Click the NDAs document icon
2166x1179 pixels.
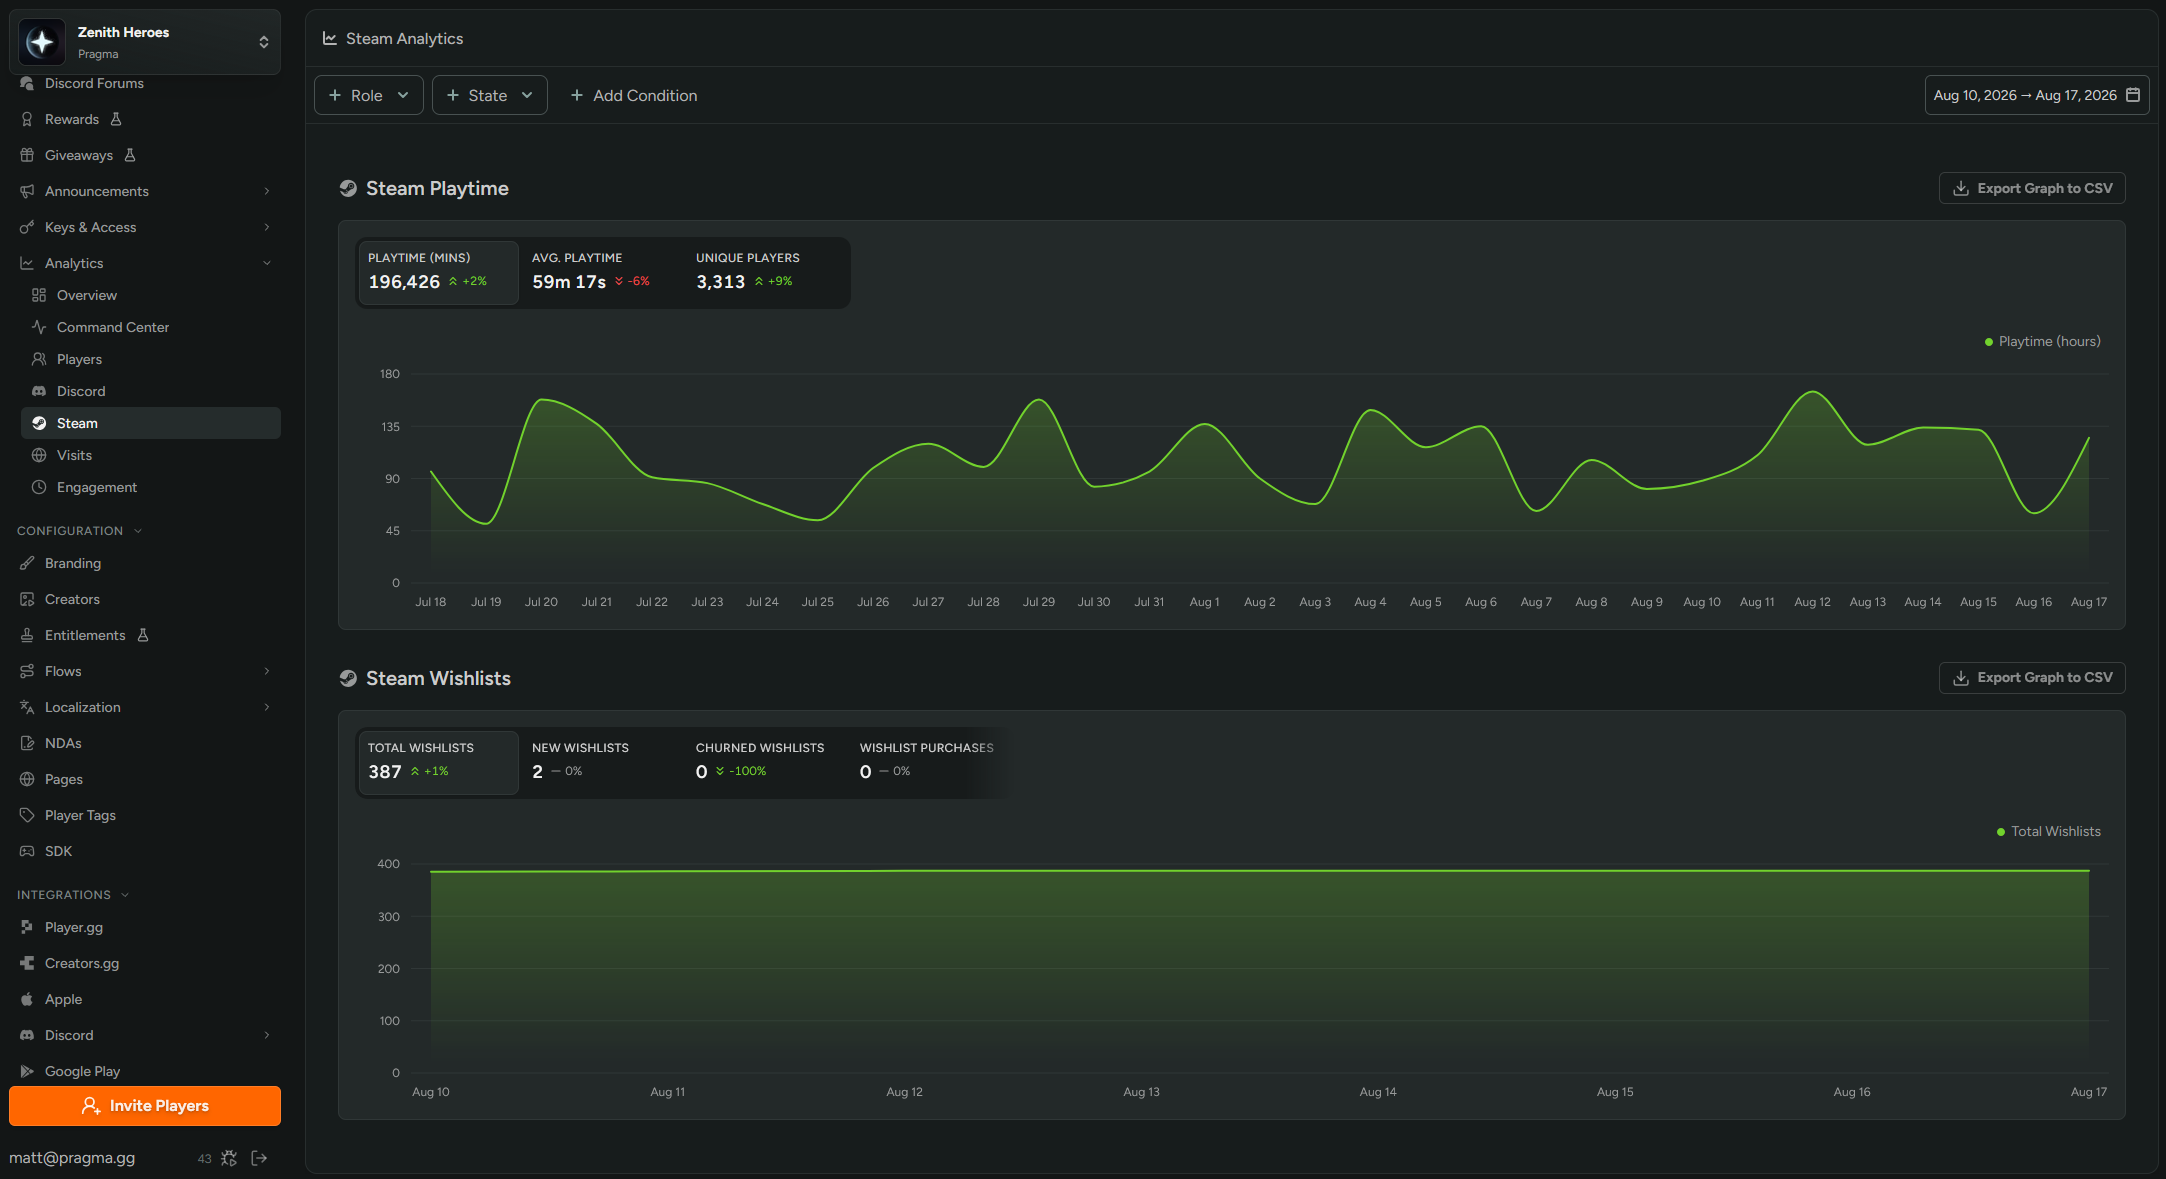coord(27,743)
